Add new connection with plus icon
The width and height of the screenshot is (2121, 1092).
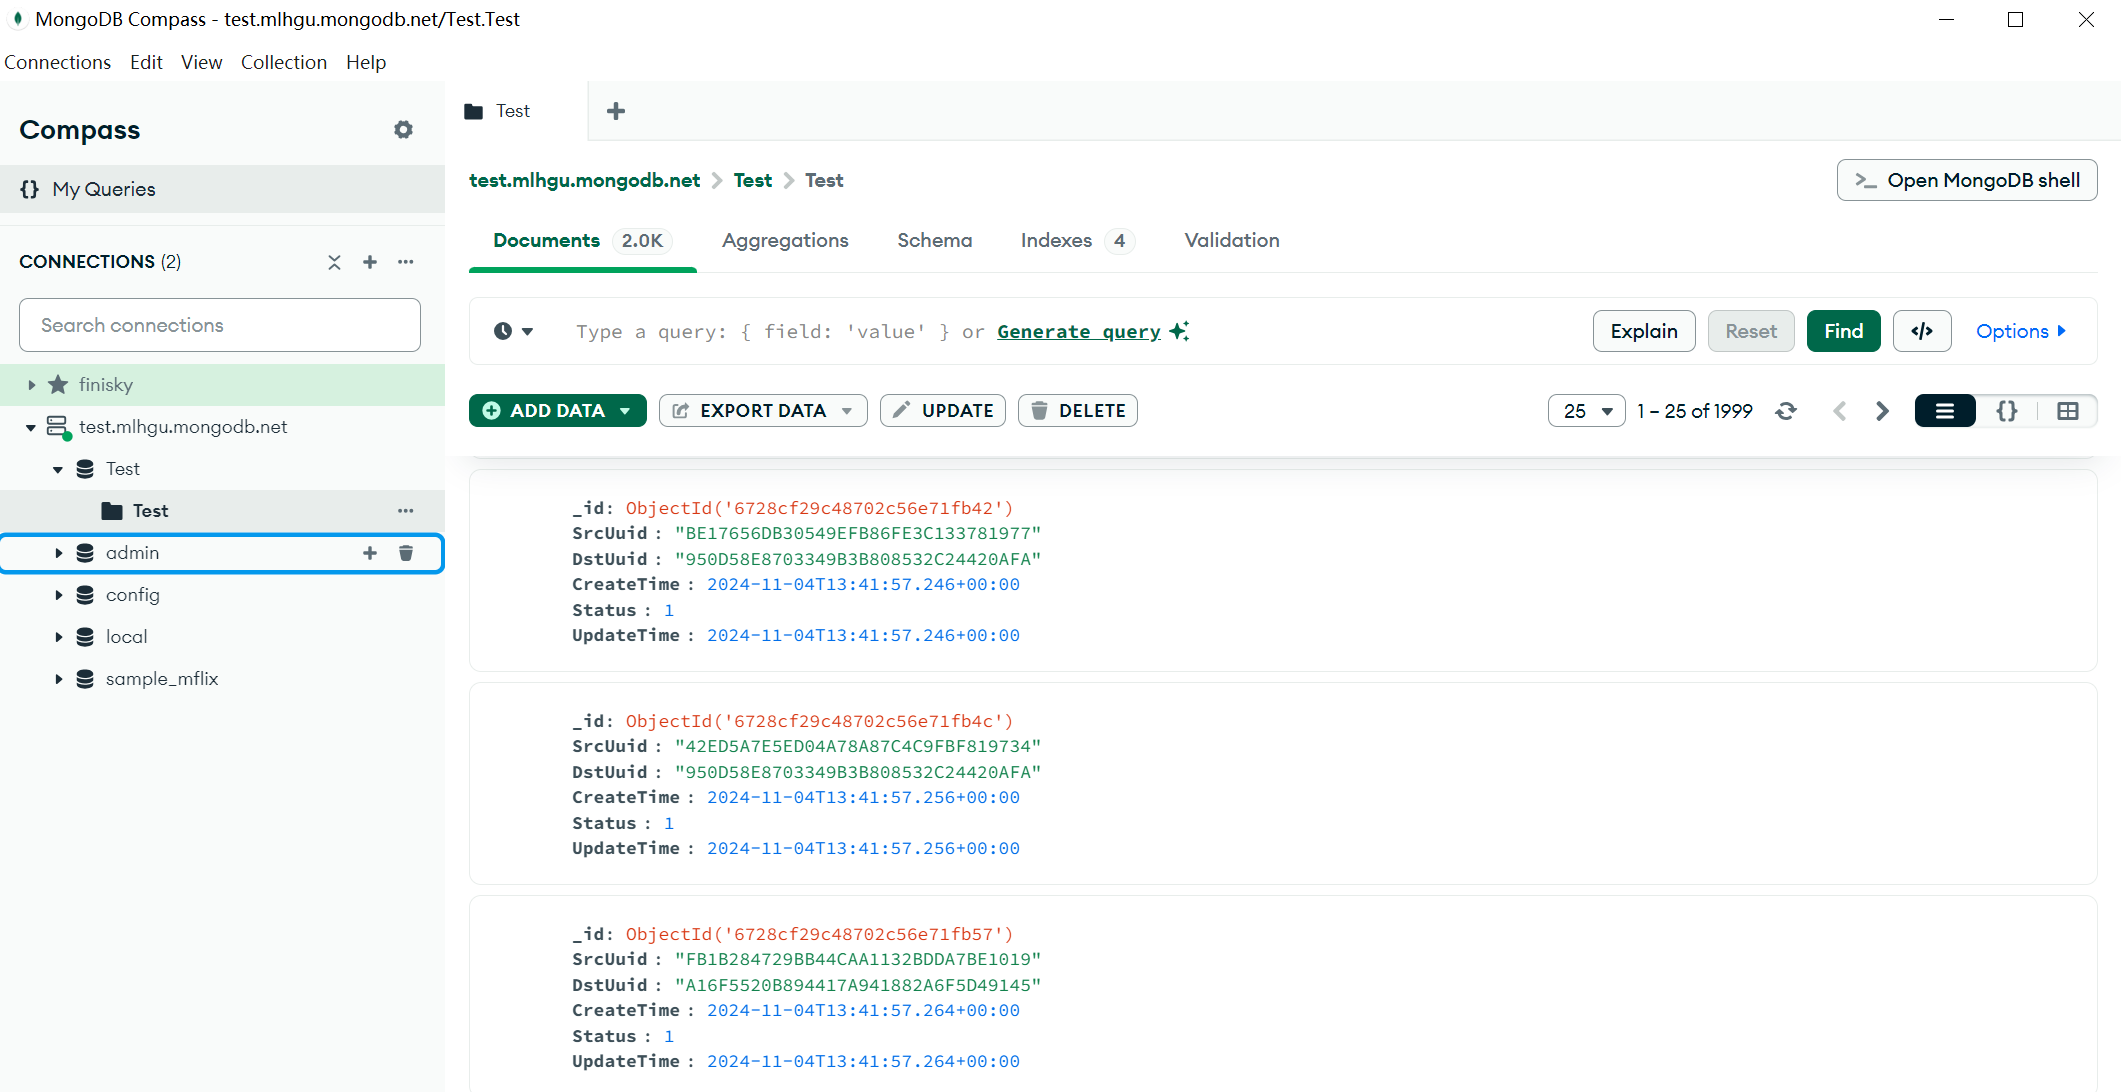point(370,262)
